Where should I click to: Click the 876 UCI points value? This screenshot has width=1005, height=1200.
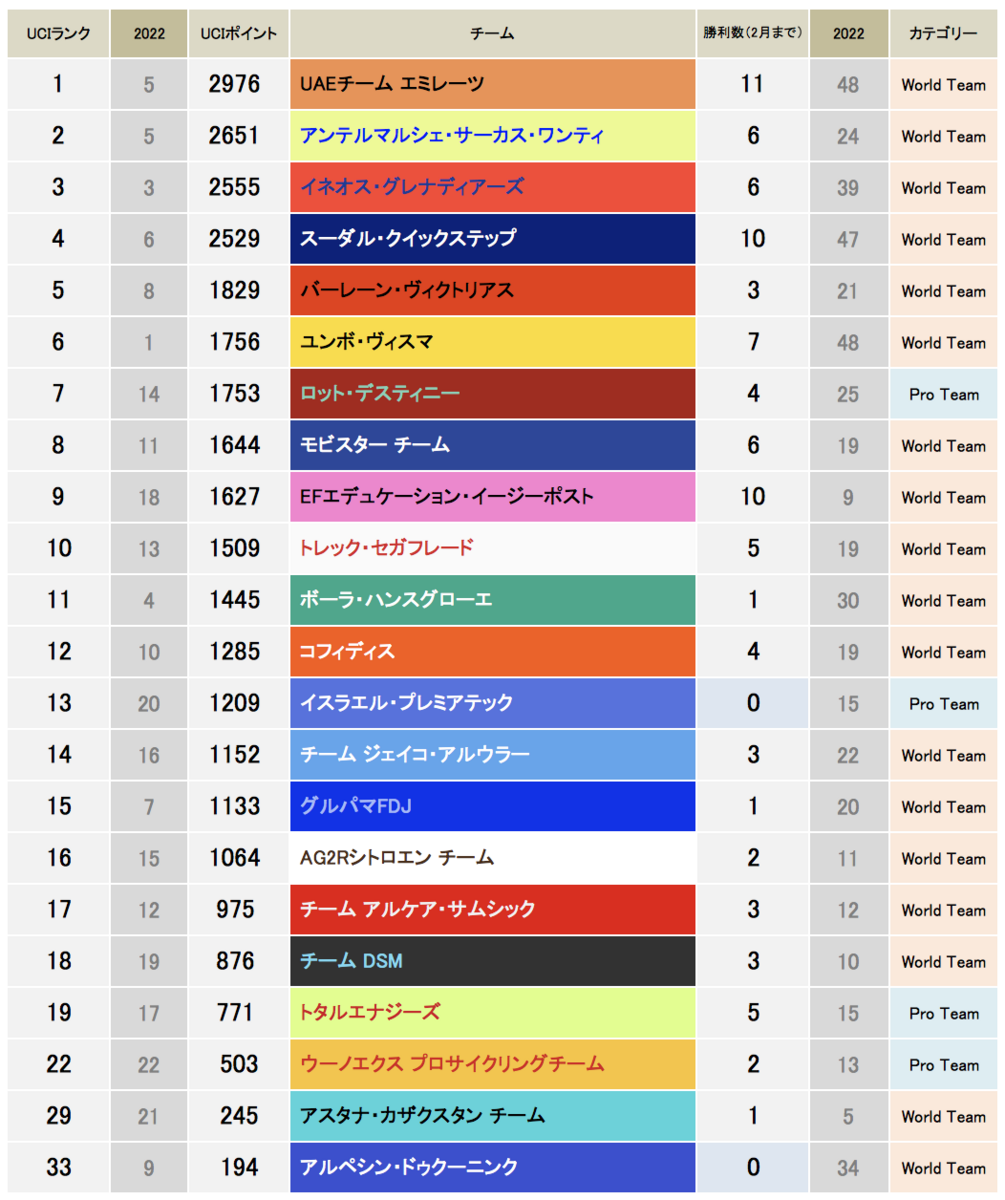235,962
